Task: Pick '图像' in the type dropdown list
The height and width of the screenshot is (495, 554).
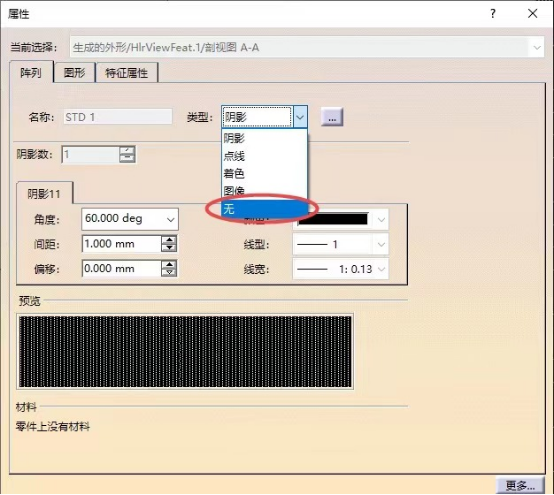Action: (x=264, y=191)
